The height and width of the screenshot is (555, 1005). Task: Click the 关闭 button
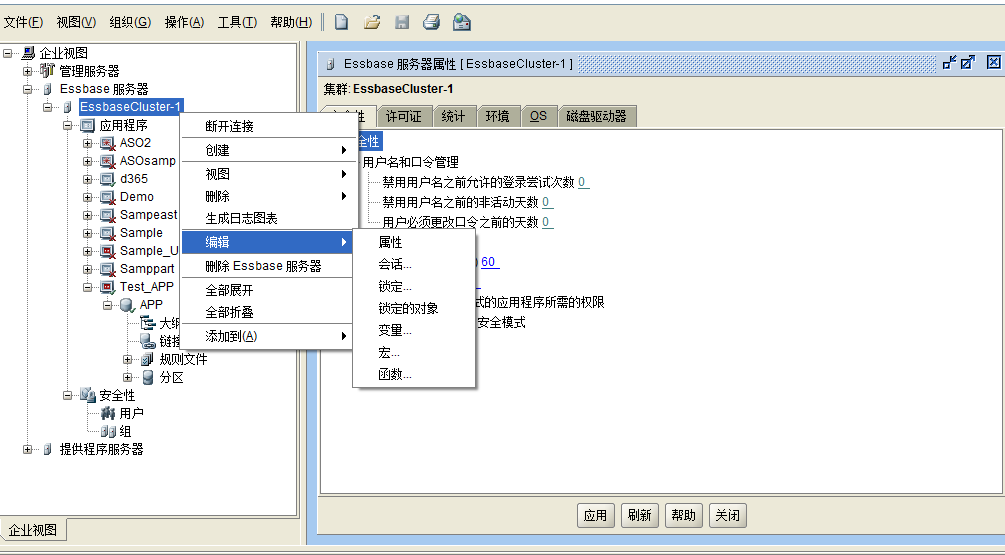727,515
